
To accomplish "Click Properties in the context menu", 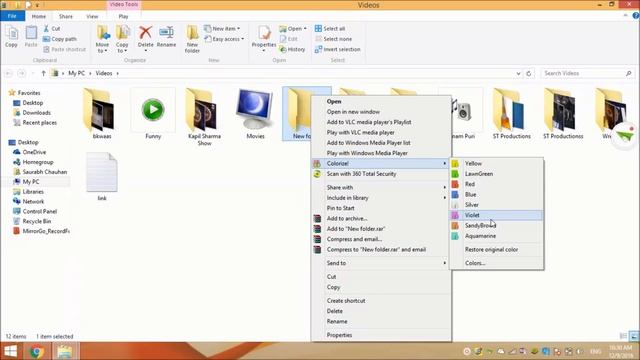I will pos(381,335).
